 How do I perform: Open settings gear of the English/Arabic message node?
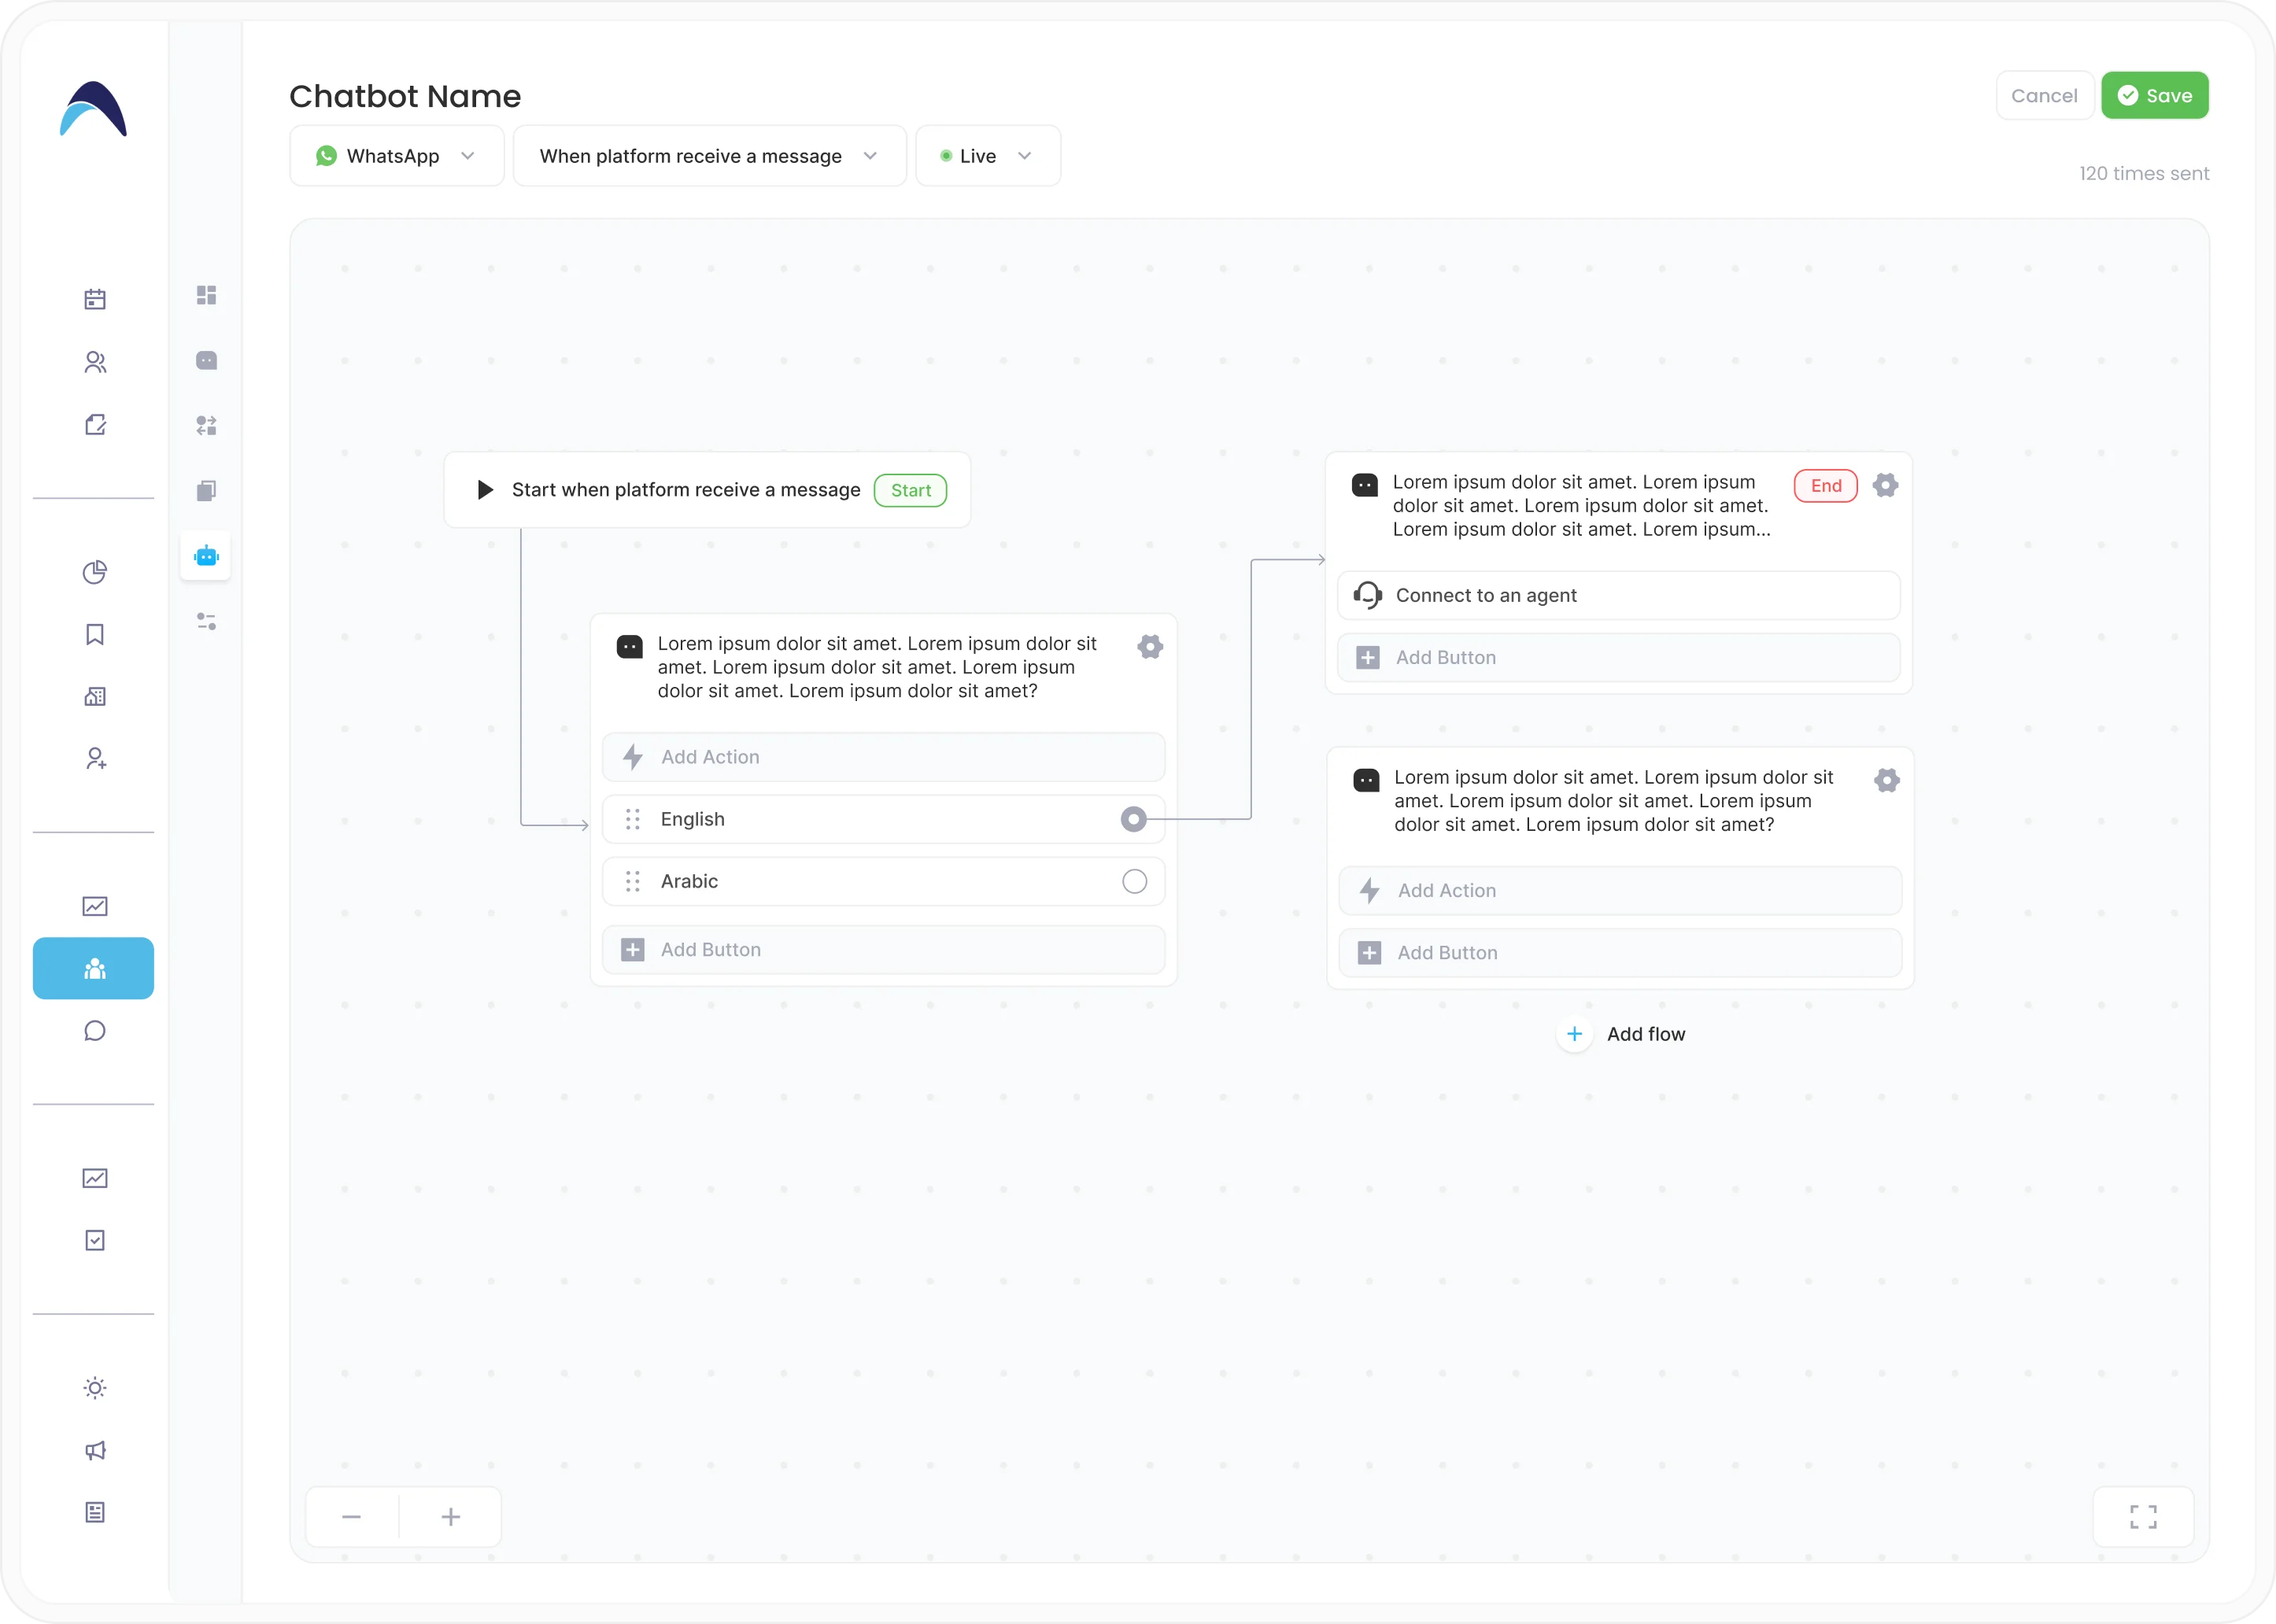(x=1150, y=647)
